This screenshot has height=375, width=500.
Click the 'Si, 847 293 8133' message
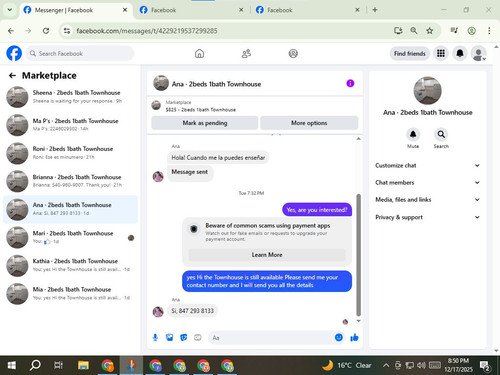tap(192, 311)
